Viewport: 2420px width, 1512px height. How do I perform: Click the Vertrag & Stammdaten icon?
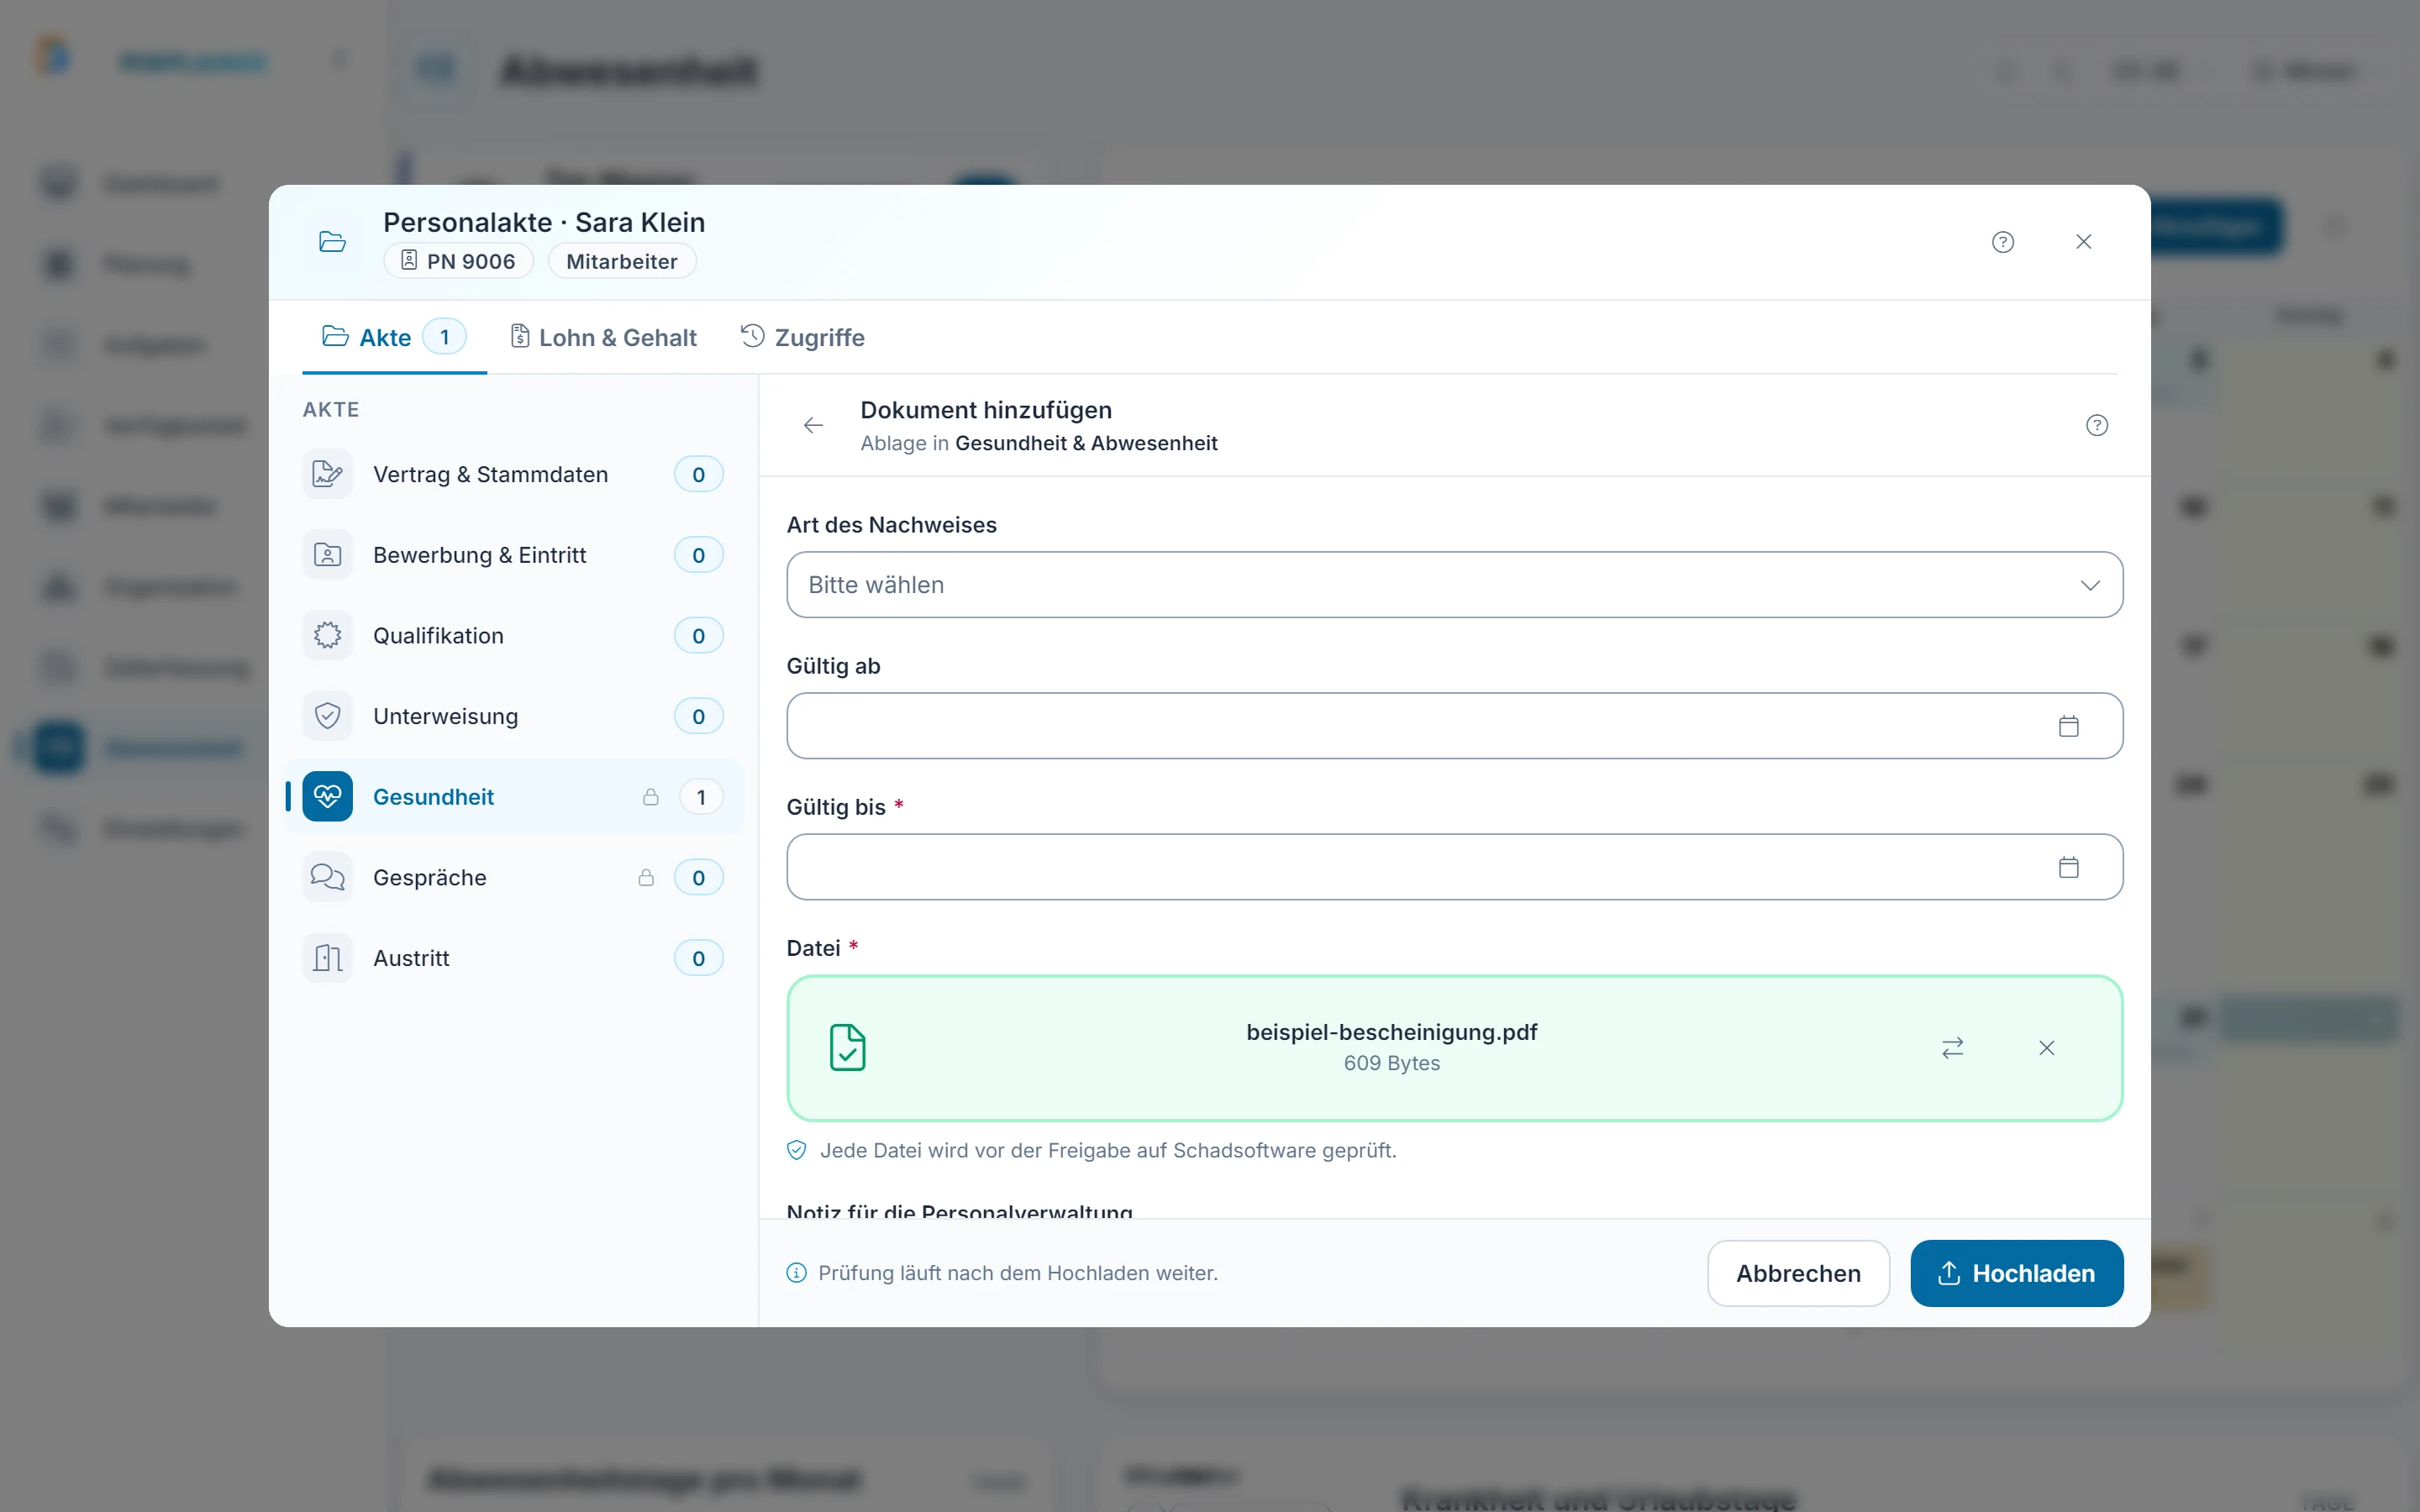tap(327, 474)
